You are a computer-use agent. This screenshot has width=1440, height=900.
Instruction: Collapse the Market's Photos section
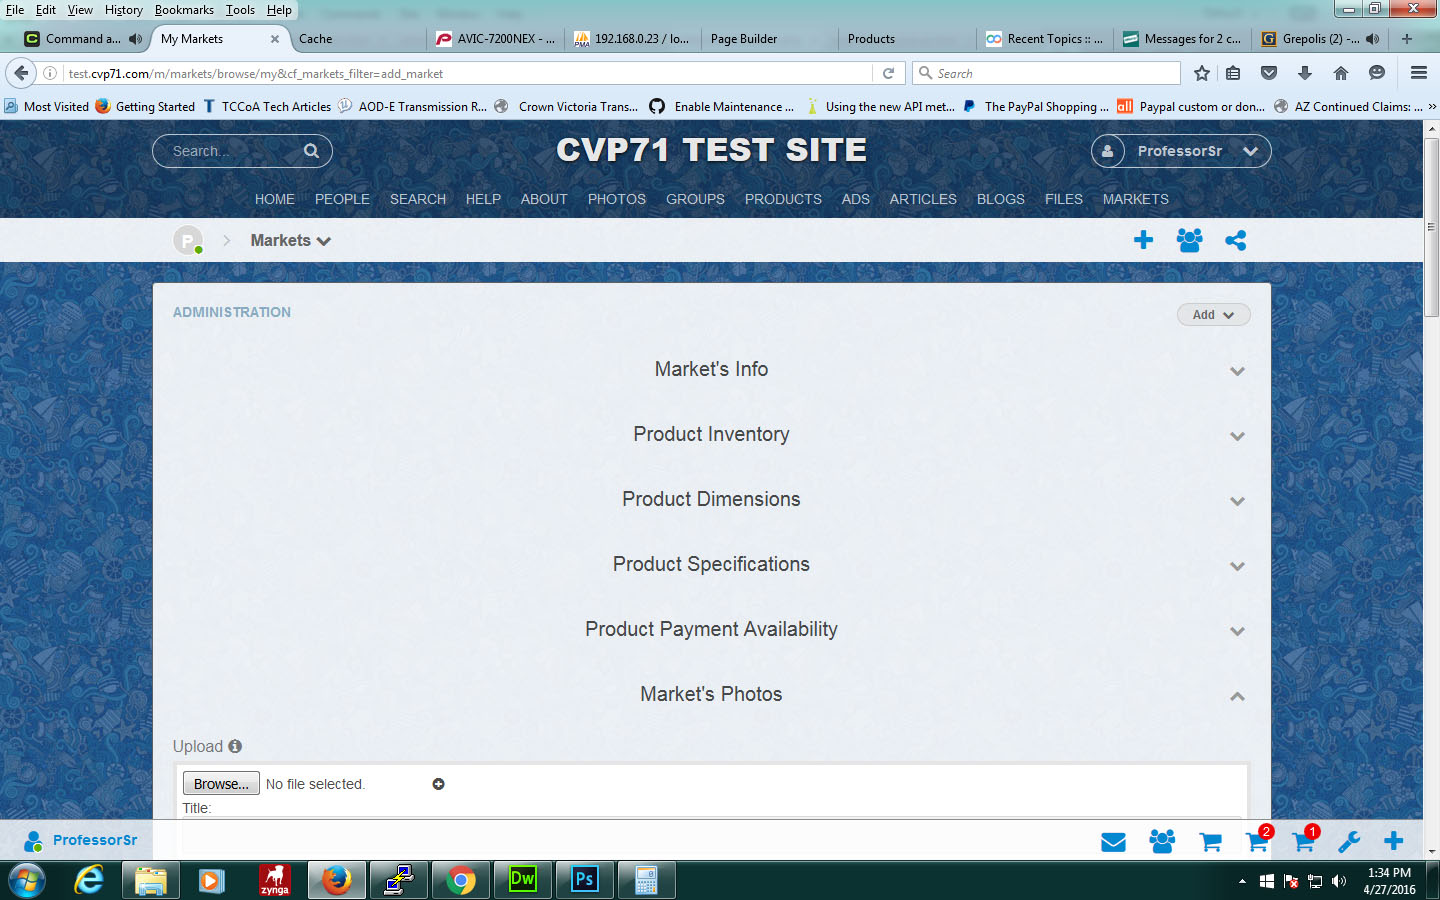pyautogui.click(x=711, y=695)
